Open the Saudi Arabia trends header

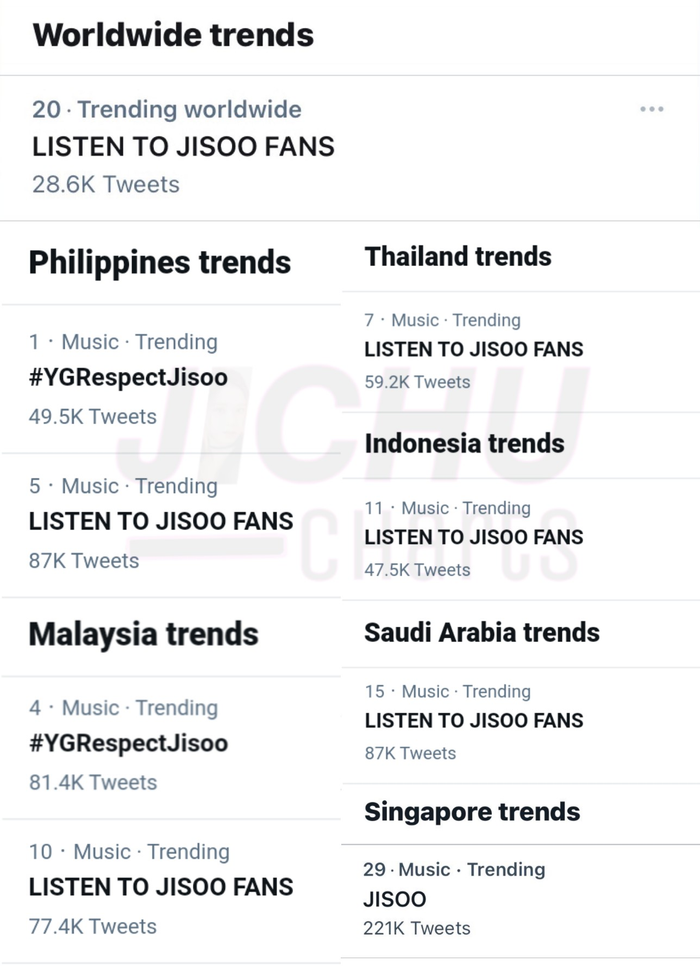pyautogui.click(x=481, y=632)
